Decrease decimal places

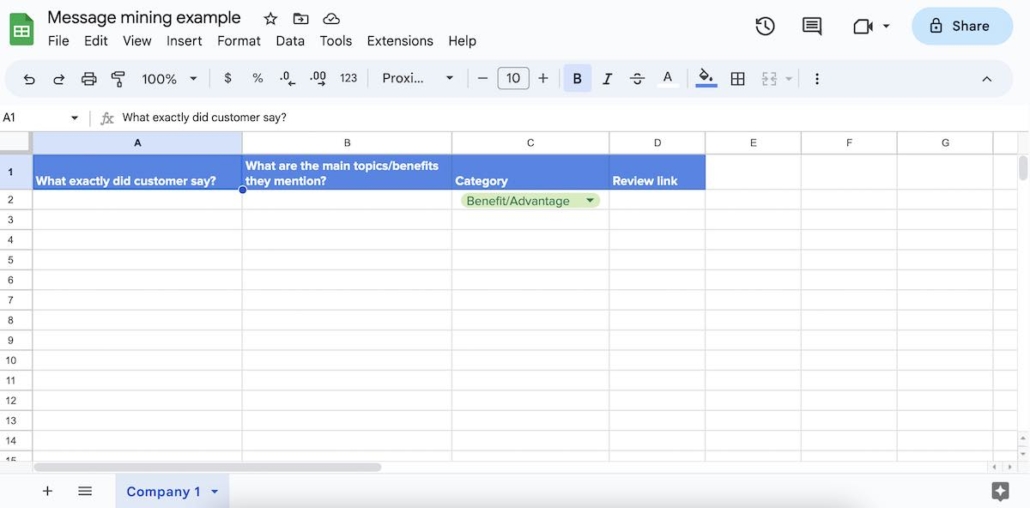[287, 79]
